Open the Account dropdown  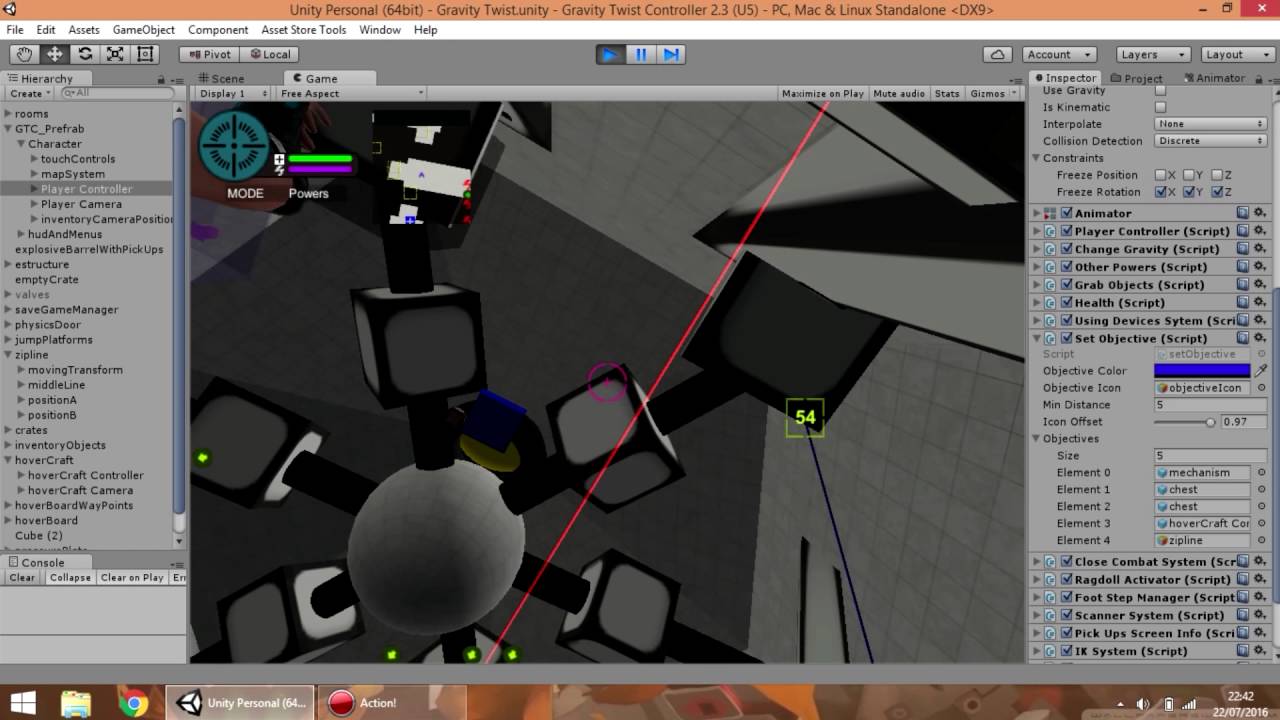click(x=1059, y=55)
